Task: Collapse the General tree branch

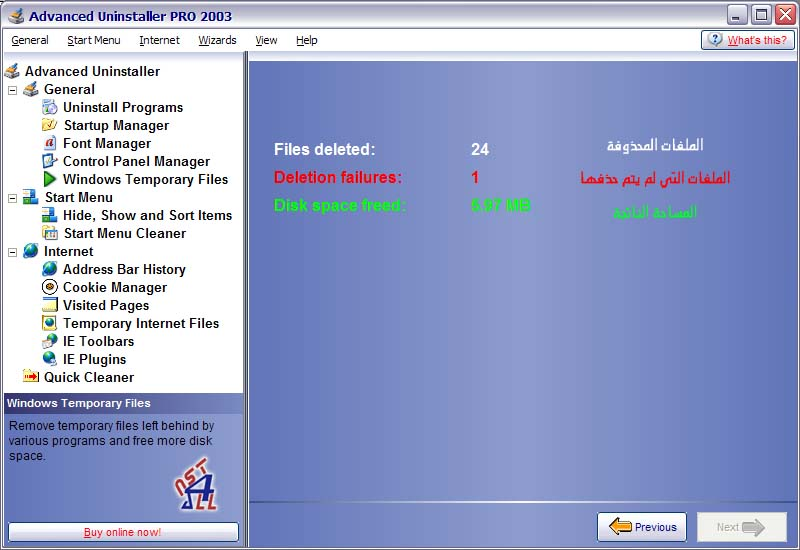Action: point(13,90)
